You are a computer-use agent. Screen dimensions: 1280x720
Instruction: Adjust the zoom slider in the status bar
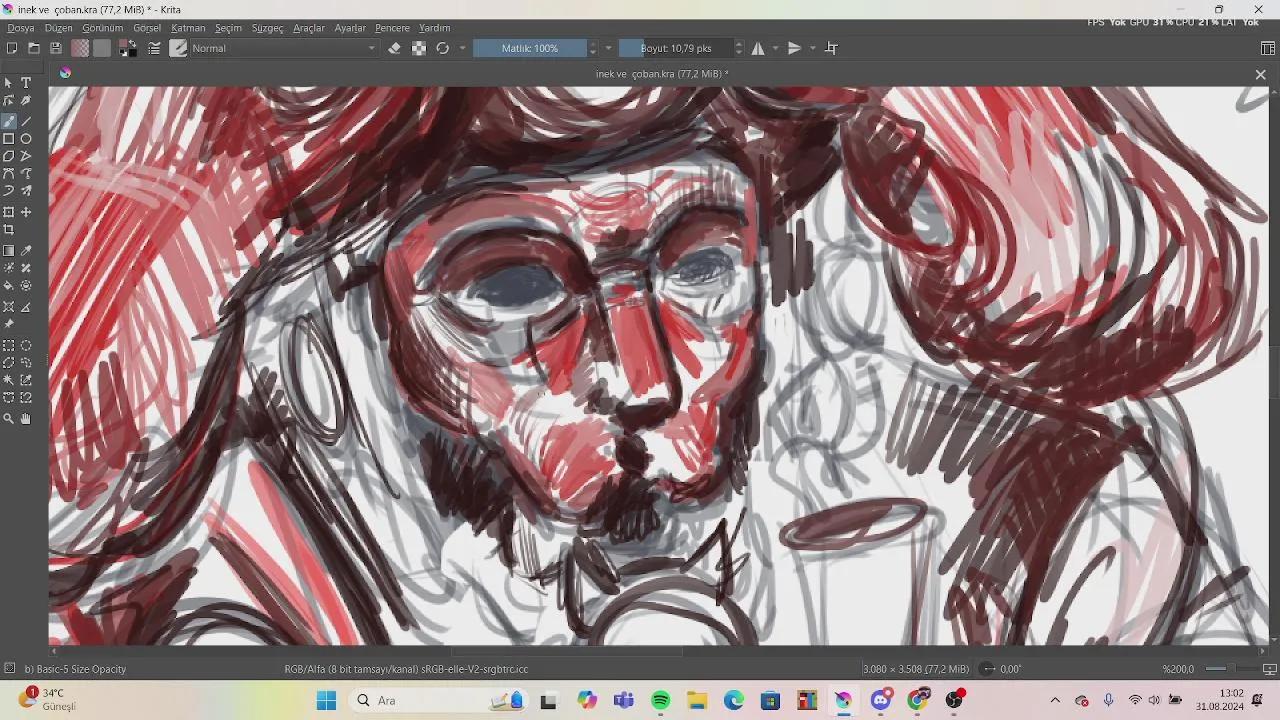(x=1228, y=669)
